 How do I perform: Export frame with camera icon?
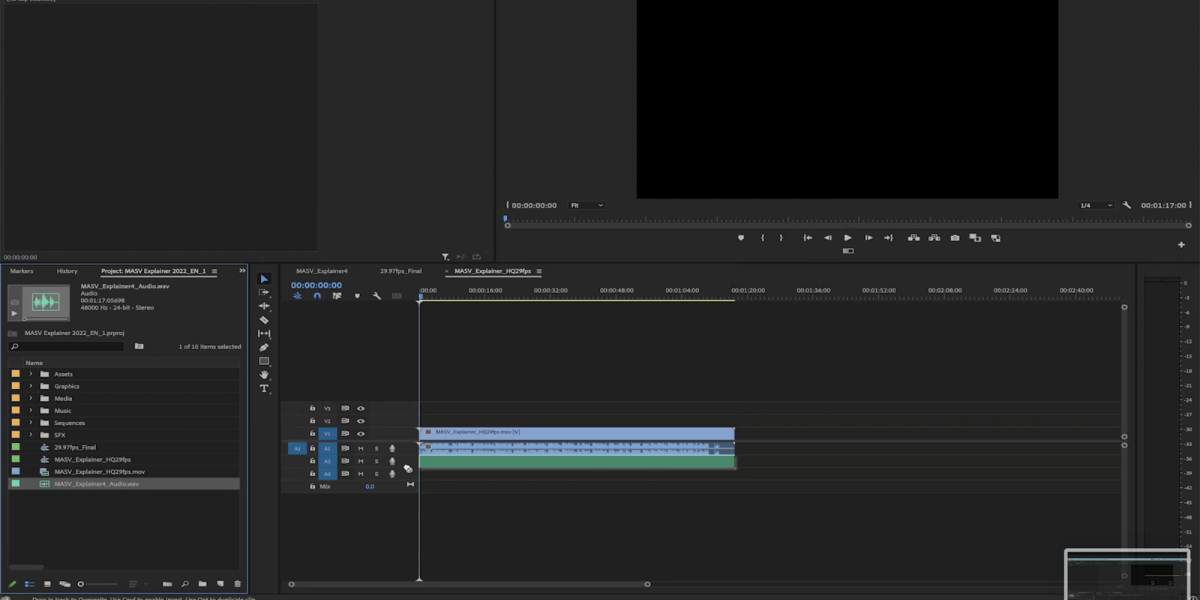955,238
